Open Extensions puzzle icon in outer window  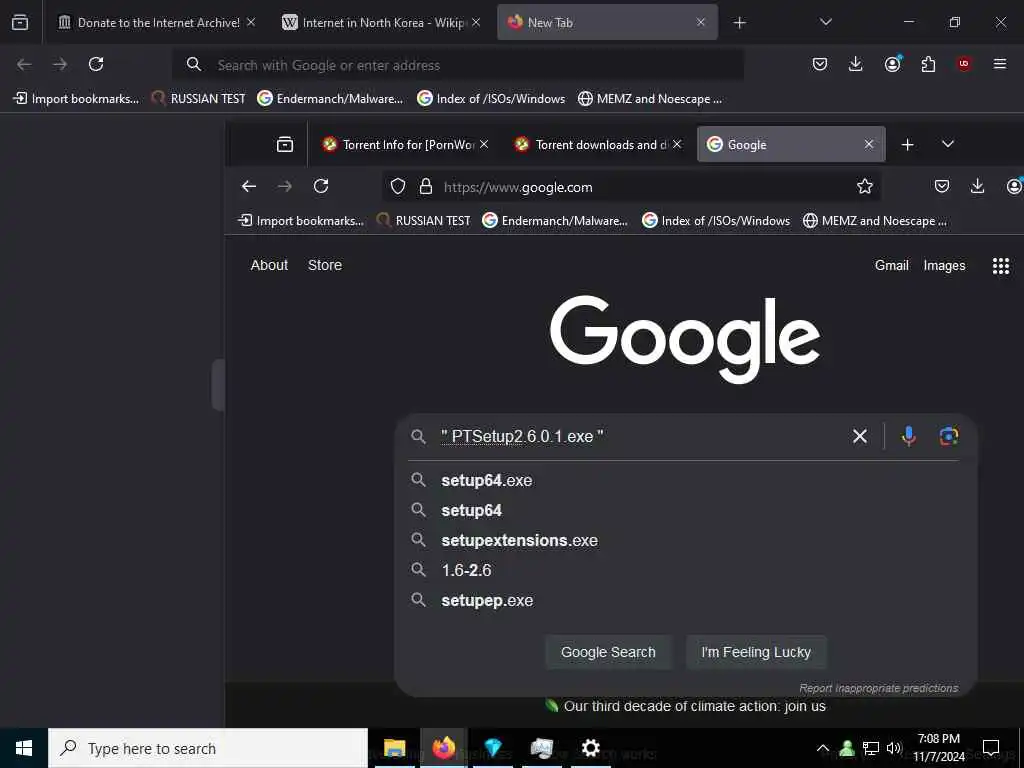point(928,64)
